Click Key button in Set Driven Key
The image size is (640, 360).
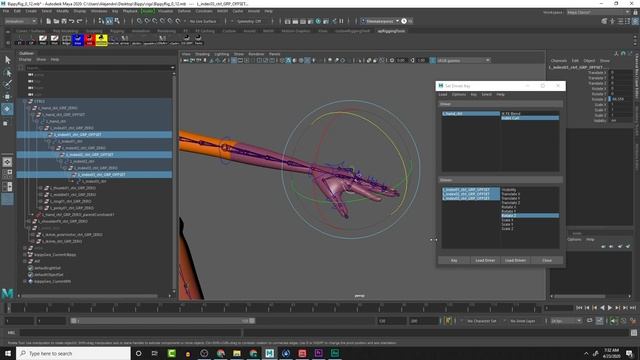tap(454, 260)
